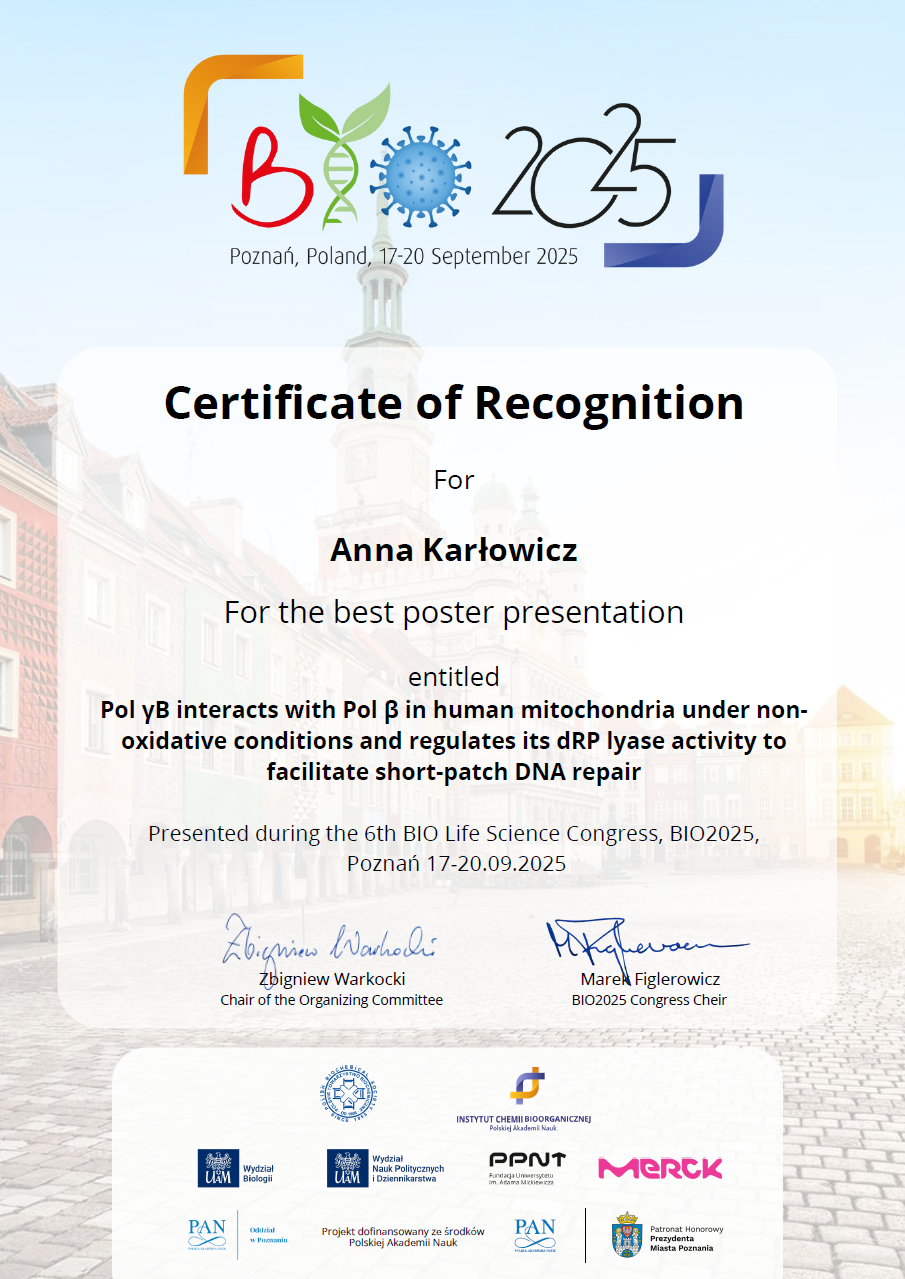The width and height of the screenshot is (905, 1279).
Task: Click the UAM Wydział Nauk Politycznych logo
Action: (385, 1167)
